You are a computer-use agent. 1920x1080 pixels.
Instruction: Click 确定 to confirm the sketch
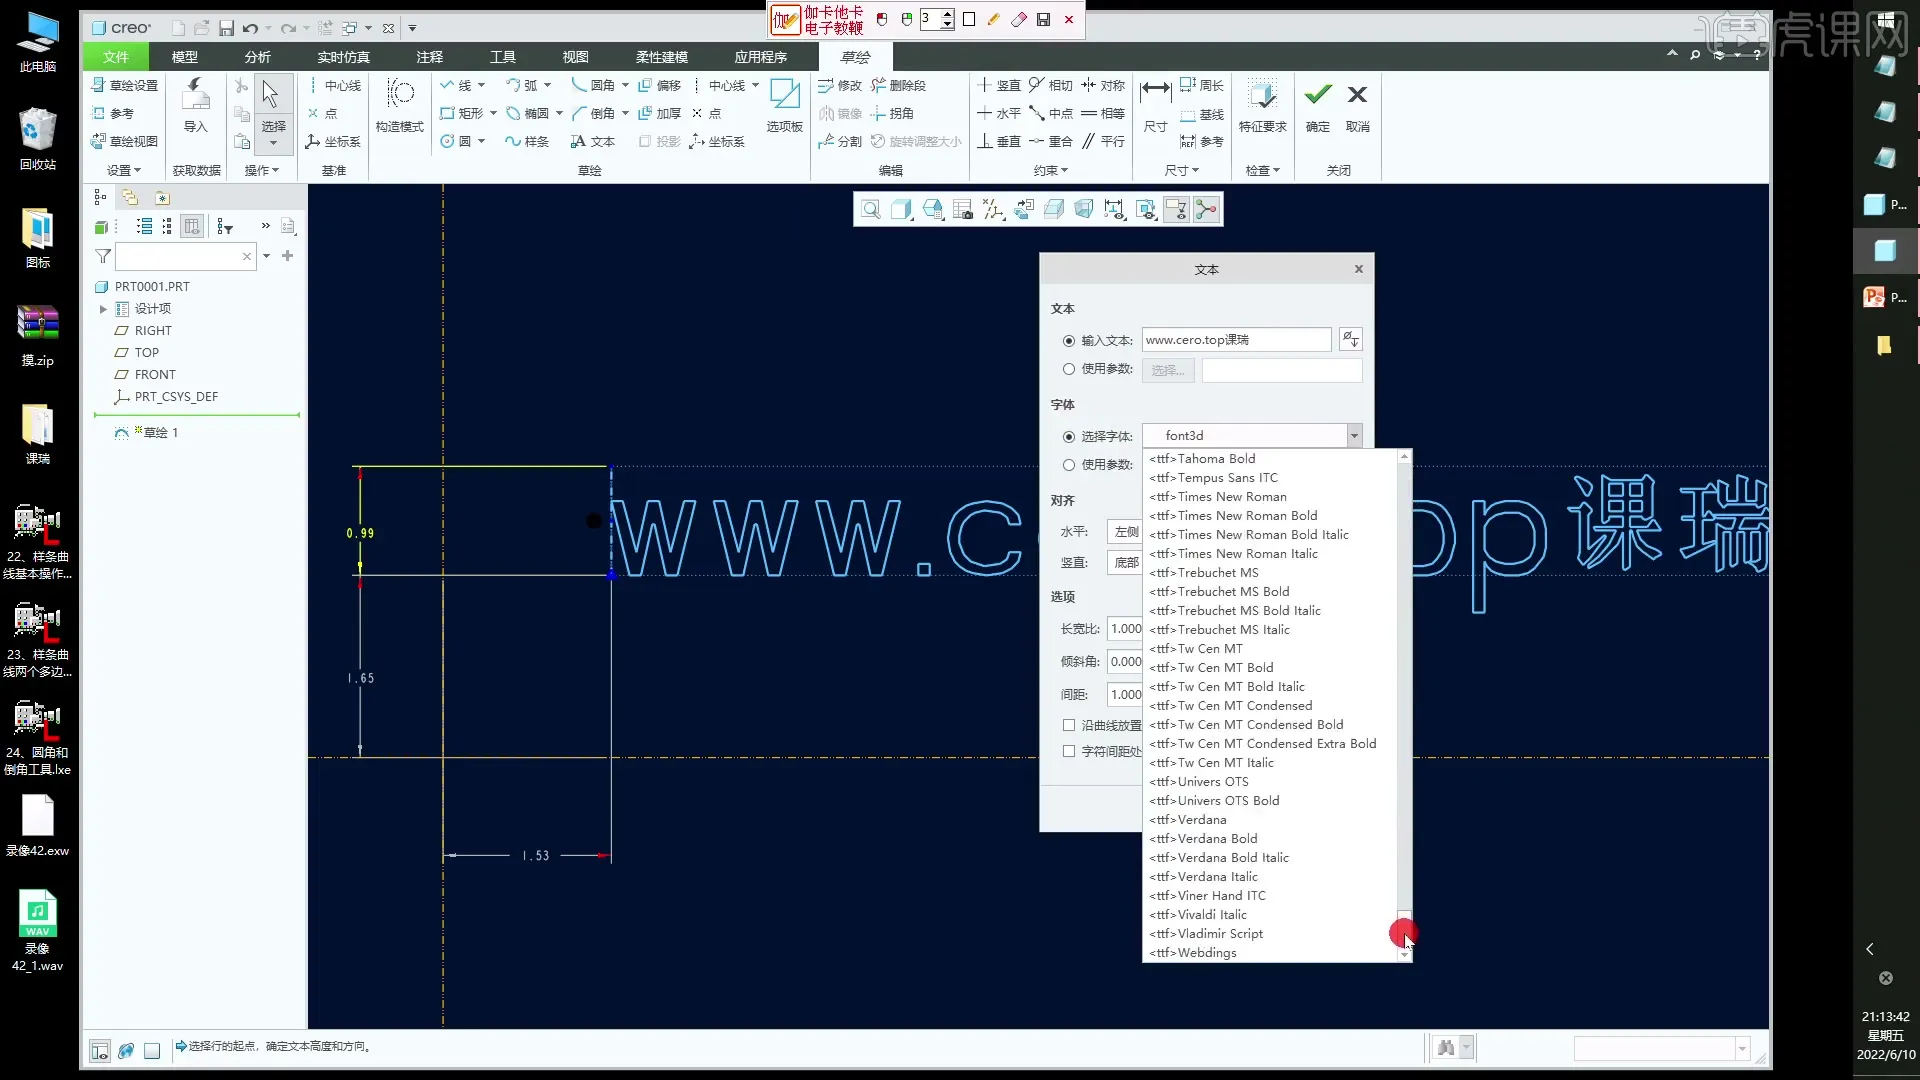point(1317,105)
